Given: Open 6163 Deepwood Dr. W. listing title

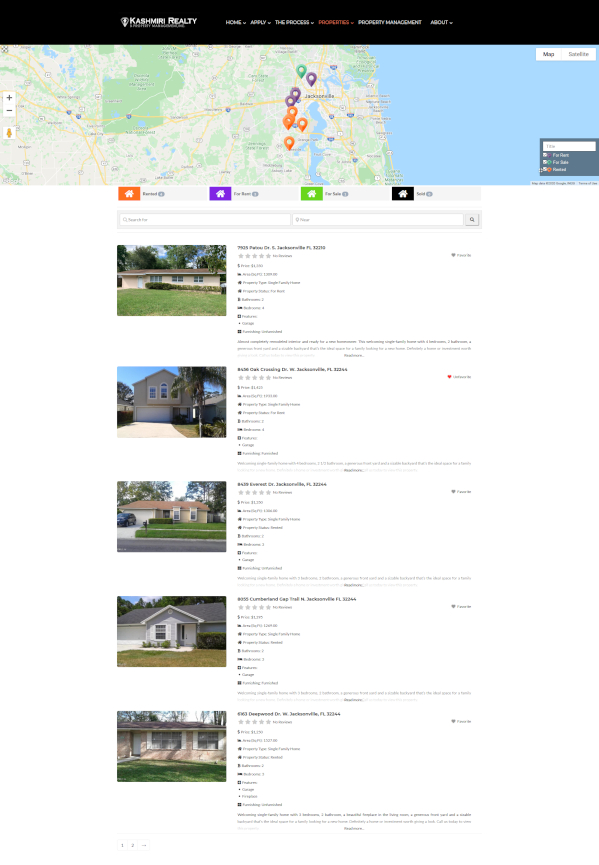Looking at the screenshot, I should (289, 714).
